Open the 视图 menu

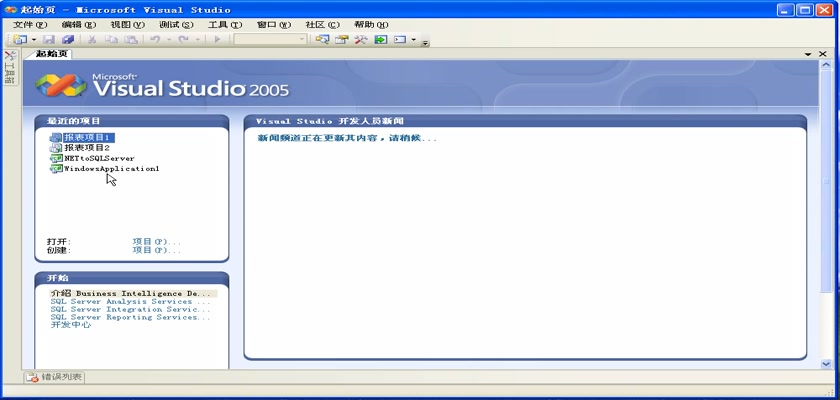coord(128,25)
